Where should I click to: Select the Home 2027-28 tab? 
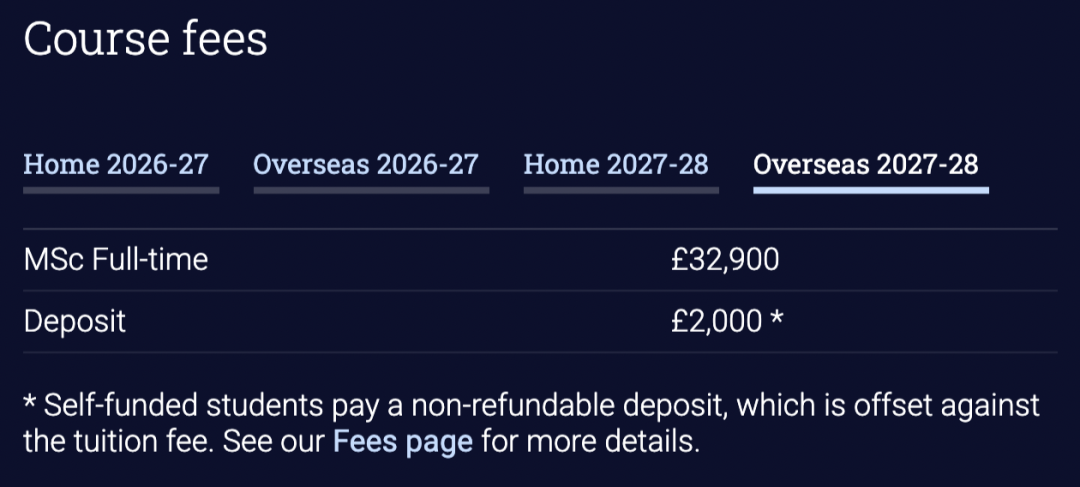[616, 165]
